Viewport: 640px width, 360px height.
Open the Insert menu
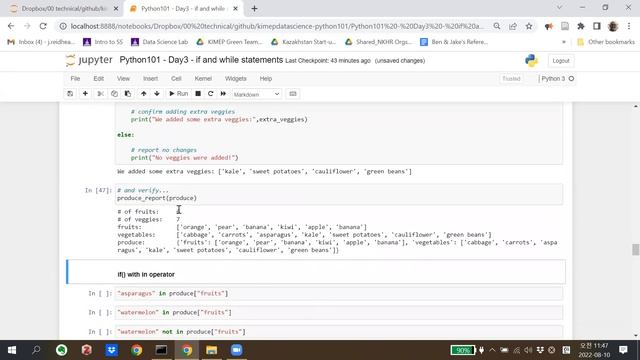point(150,79)
